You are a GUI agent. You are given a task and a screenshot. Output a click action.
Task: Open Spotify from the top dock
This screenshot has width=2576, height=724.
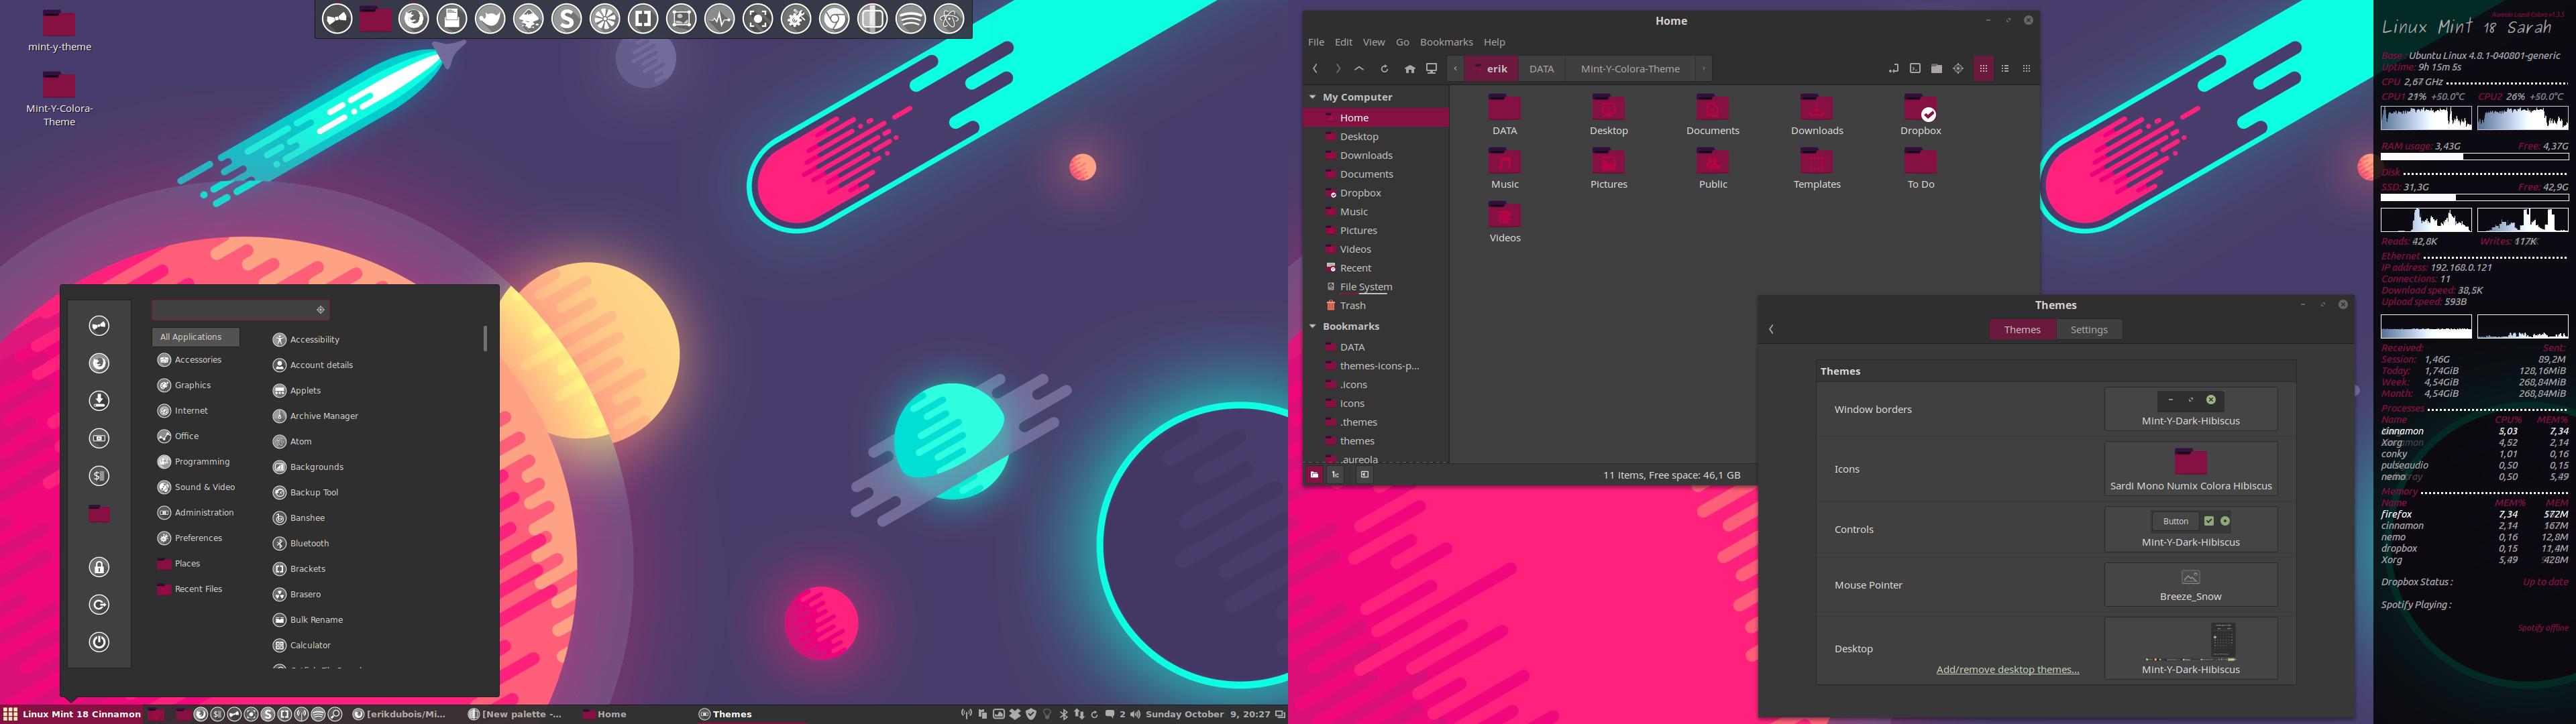pos(911,19)
